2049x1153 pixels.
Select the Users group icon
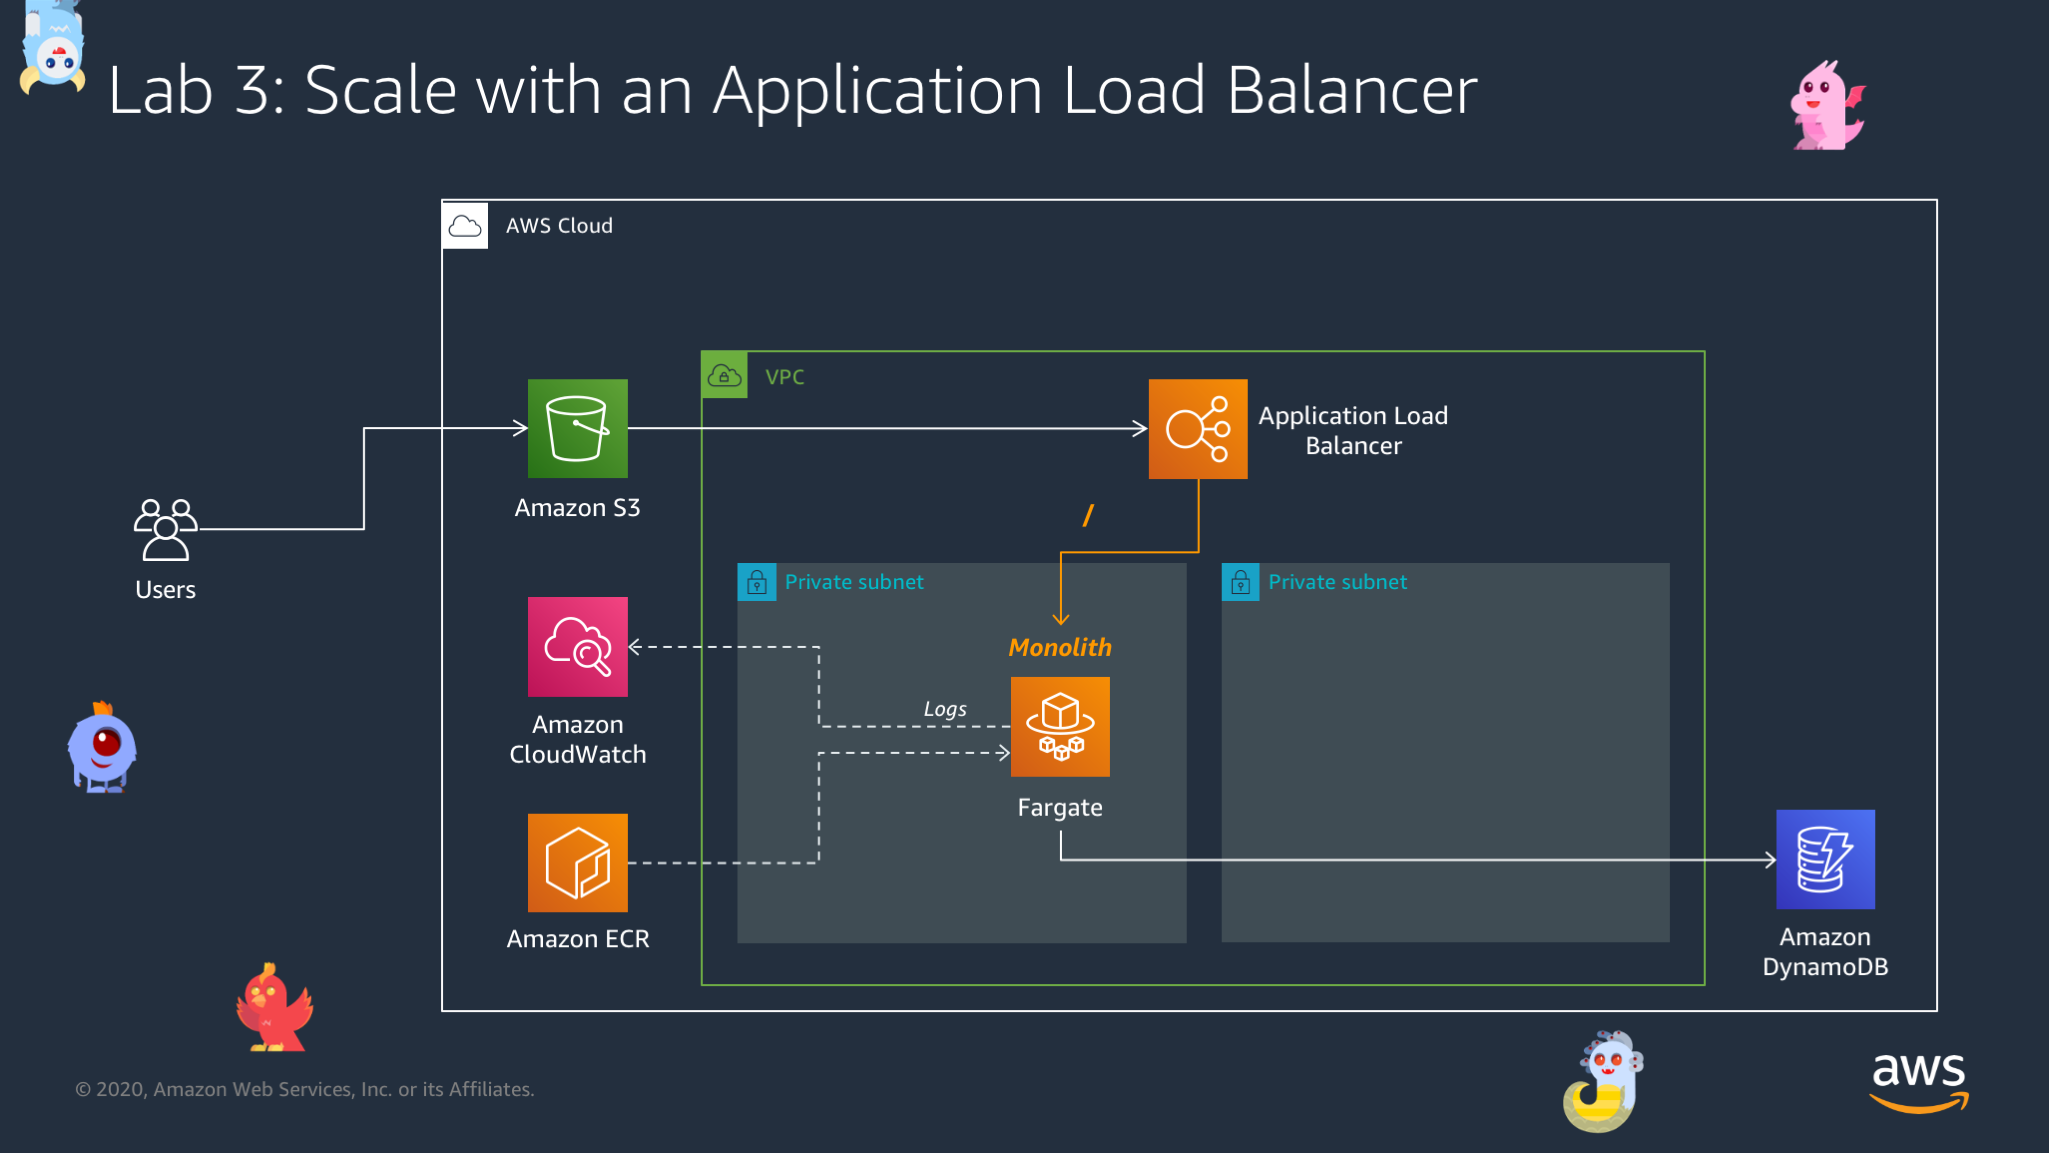(166, 530)
